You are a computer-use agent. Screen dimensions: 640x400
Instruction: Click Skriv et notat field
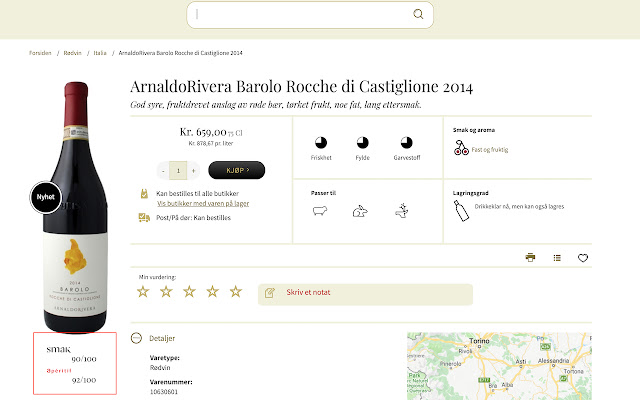pos(365,294)
